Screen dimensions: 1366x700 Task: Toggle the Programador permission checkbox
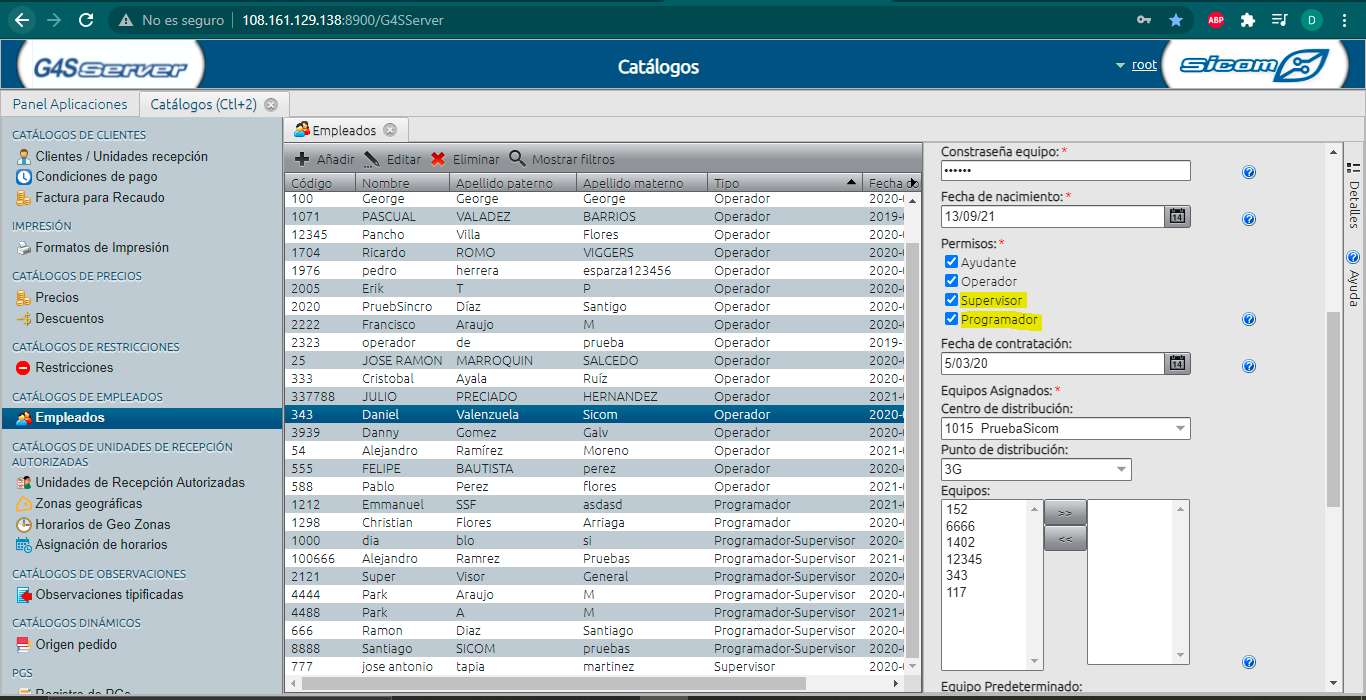[x=952, y=320]
